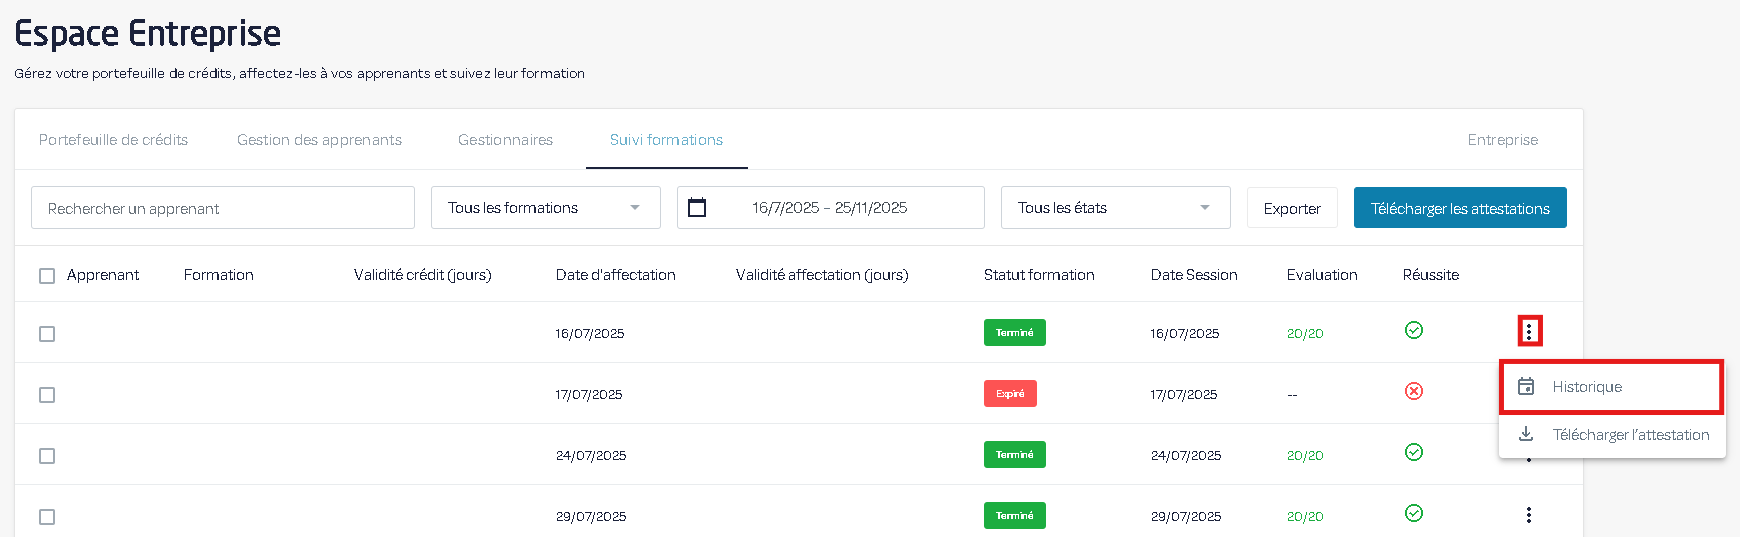Click the green success checkmark on 16/07/2025 row
The height and width of the screenshot is (537, 1740).
(1413, 331)
